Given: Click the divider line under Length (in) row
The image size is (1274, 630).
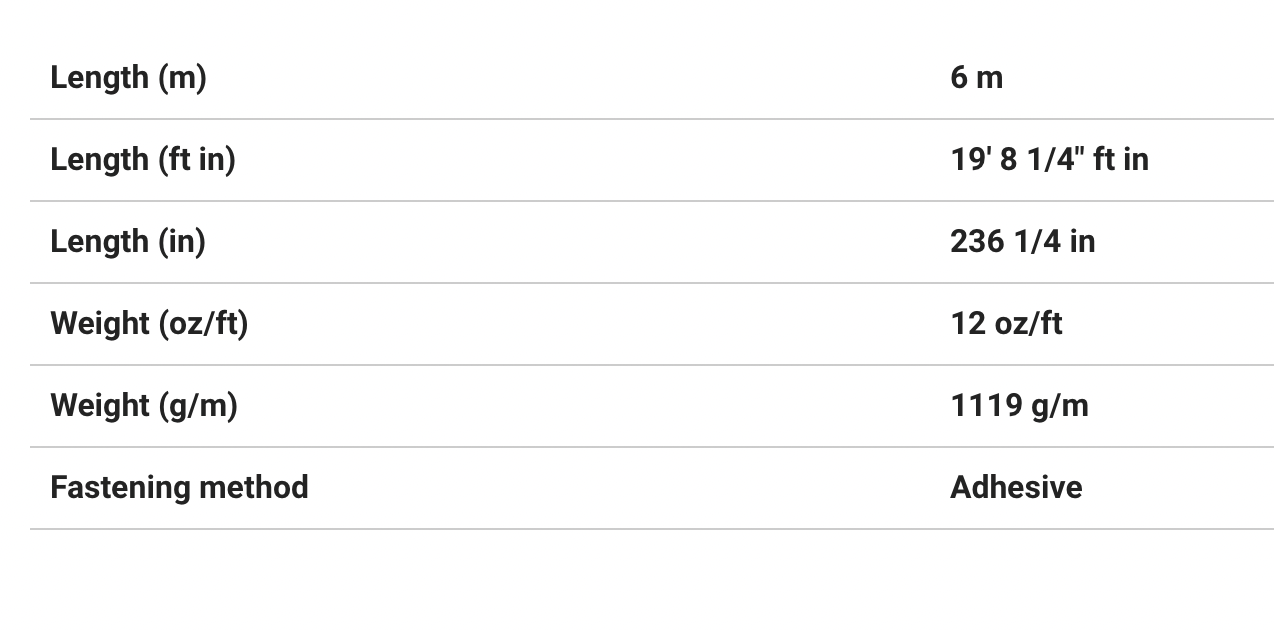Looking at the screenshot, I should point(651,283).
